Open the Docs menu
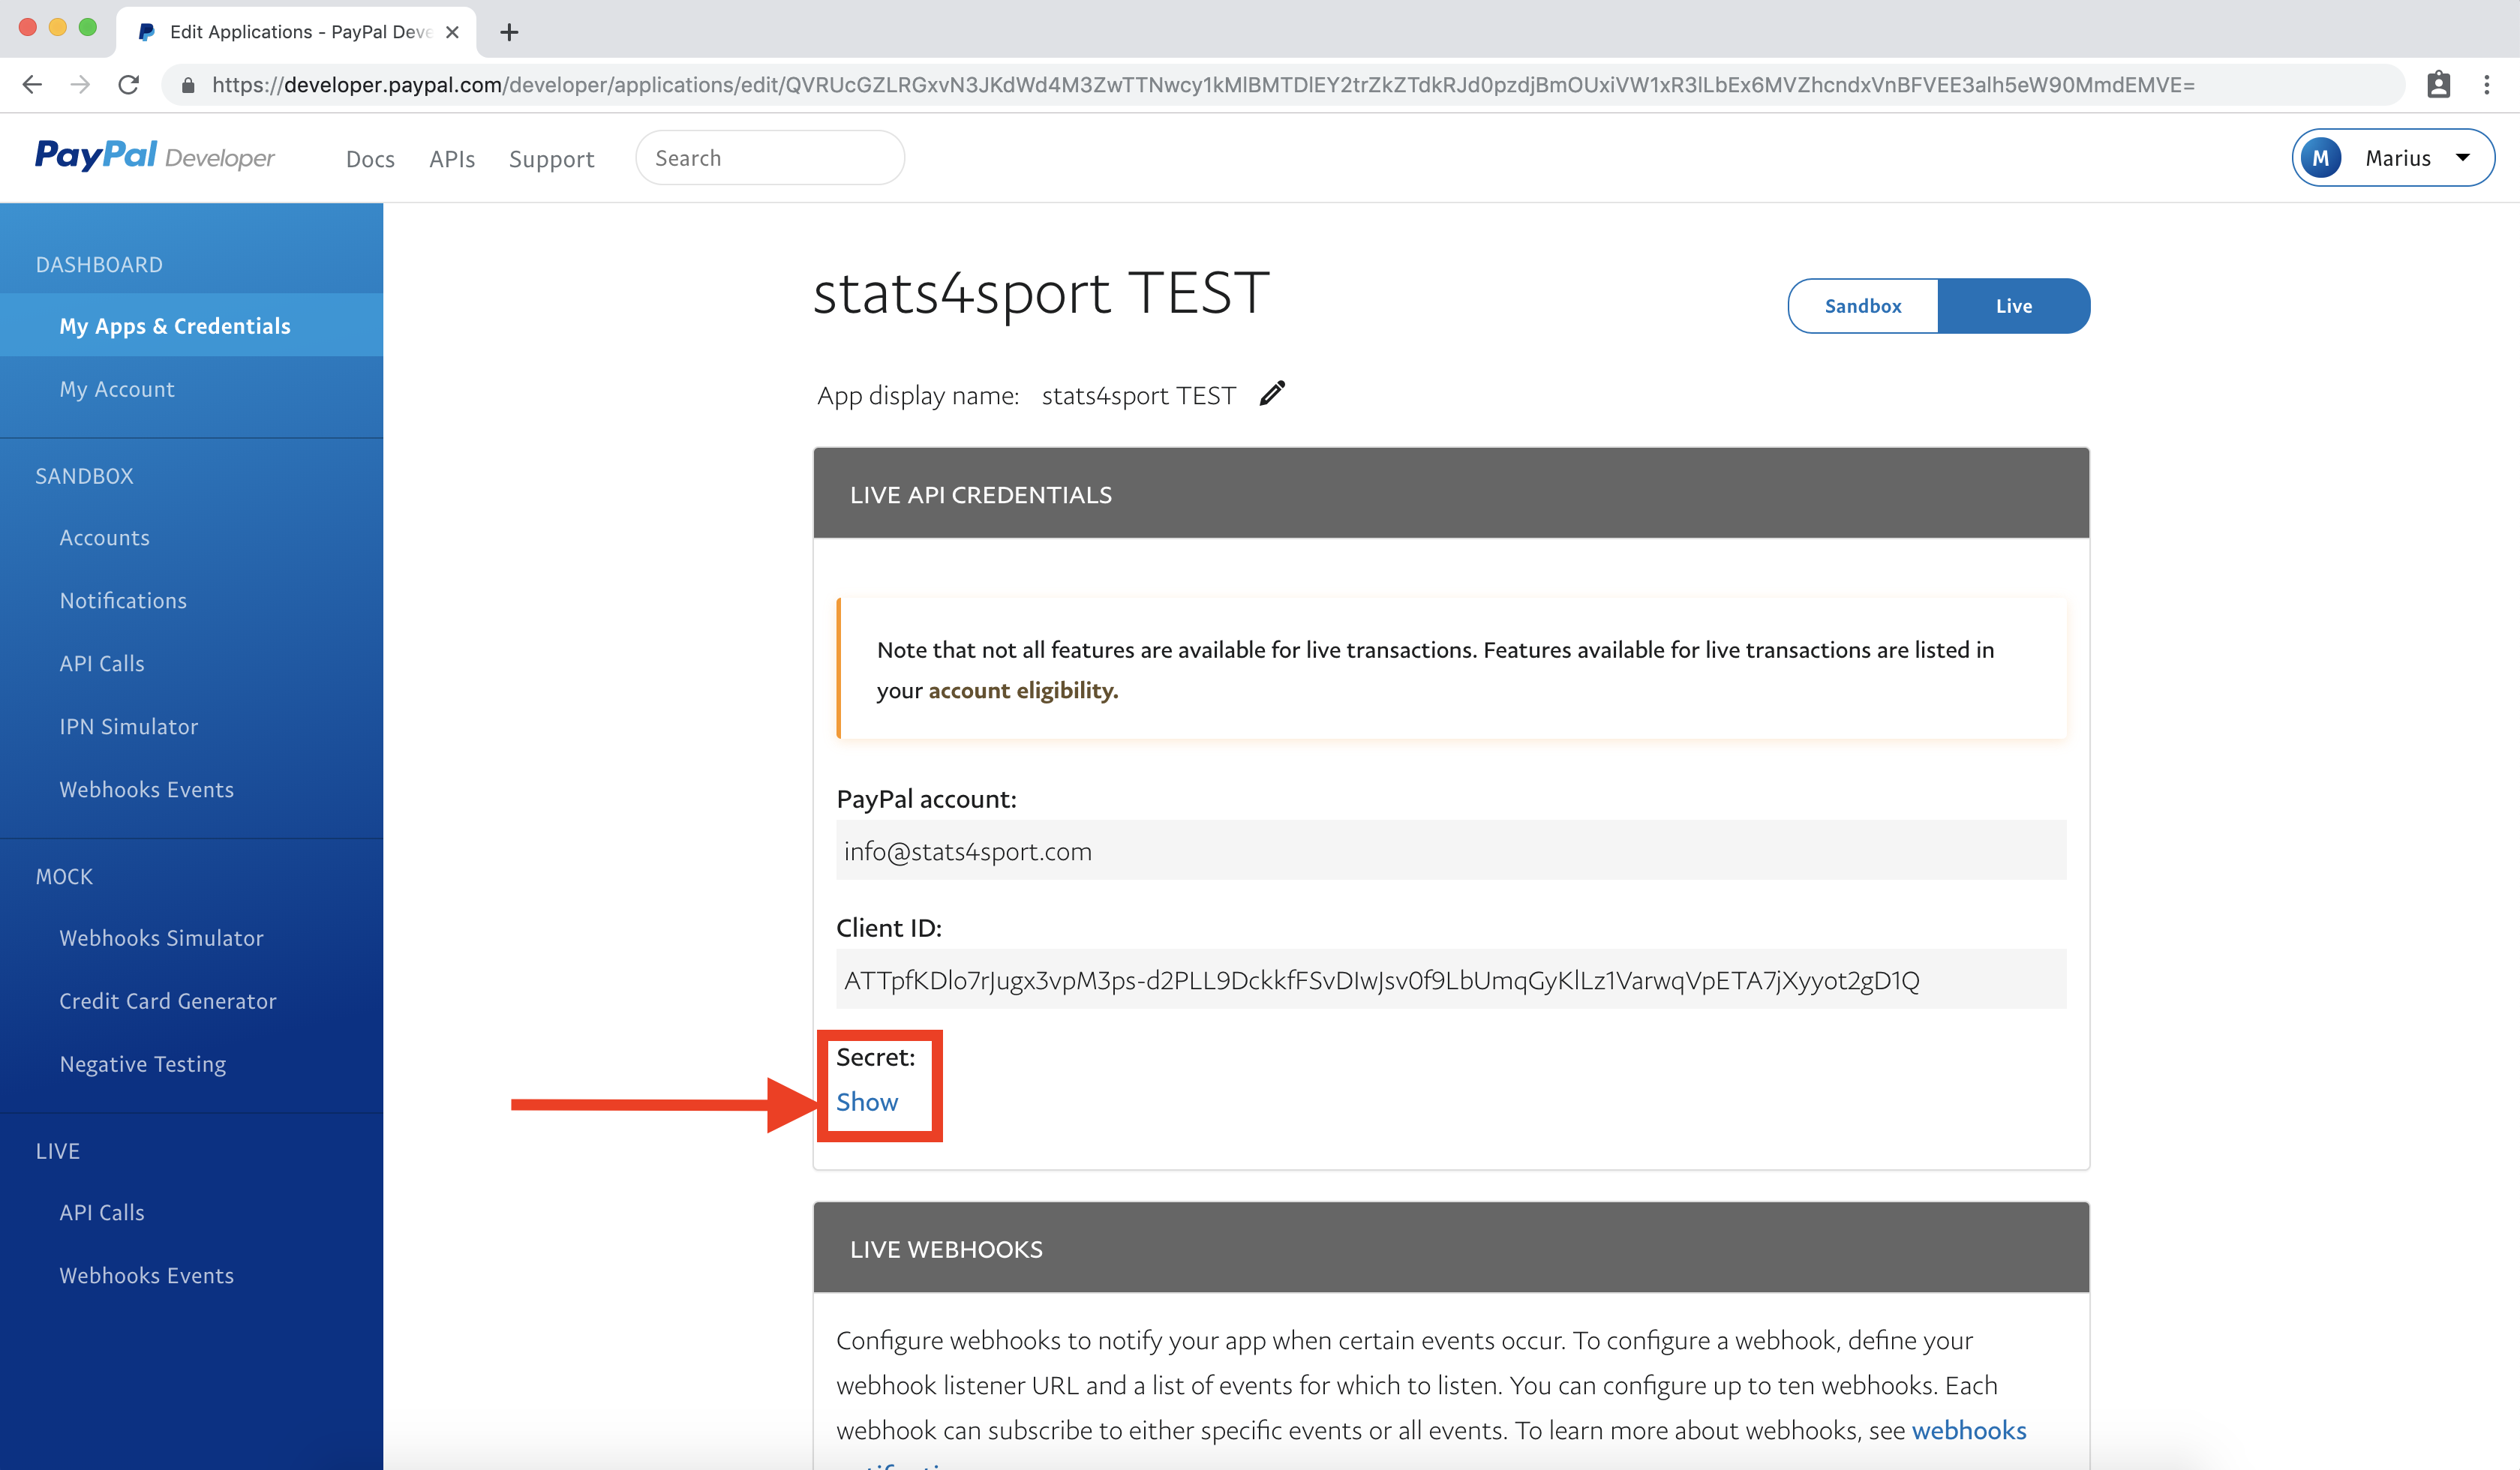Viewport: 2520px width, 1470px height. click(370, 159)
